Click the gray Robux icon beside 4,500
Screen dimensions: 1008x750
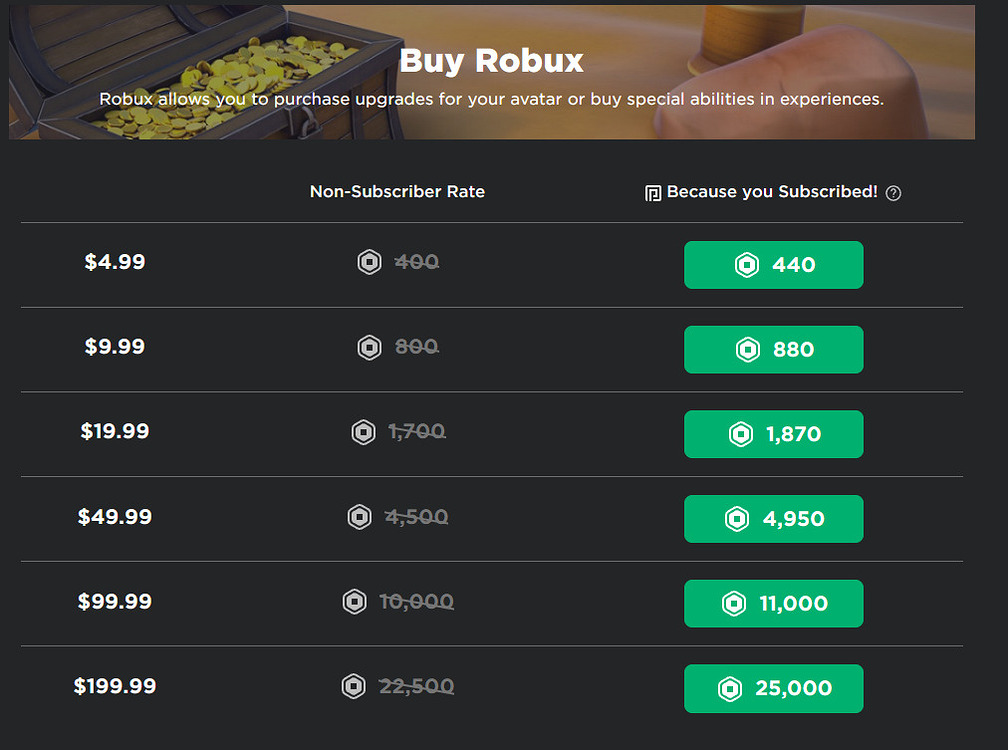coord(359,517)
